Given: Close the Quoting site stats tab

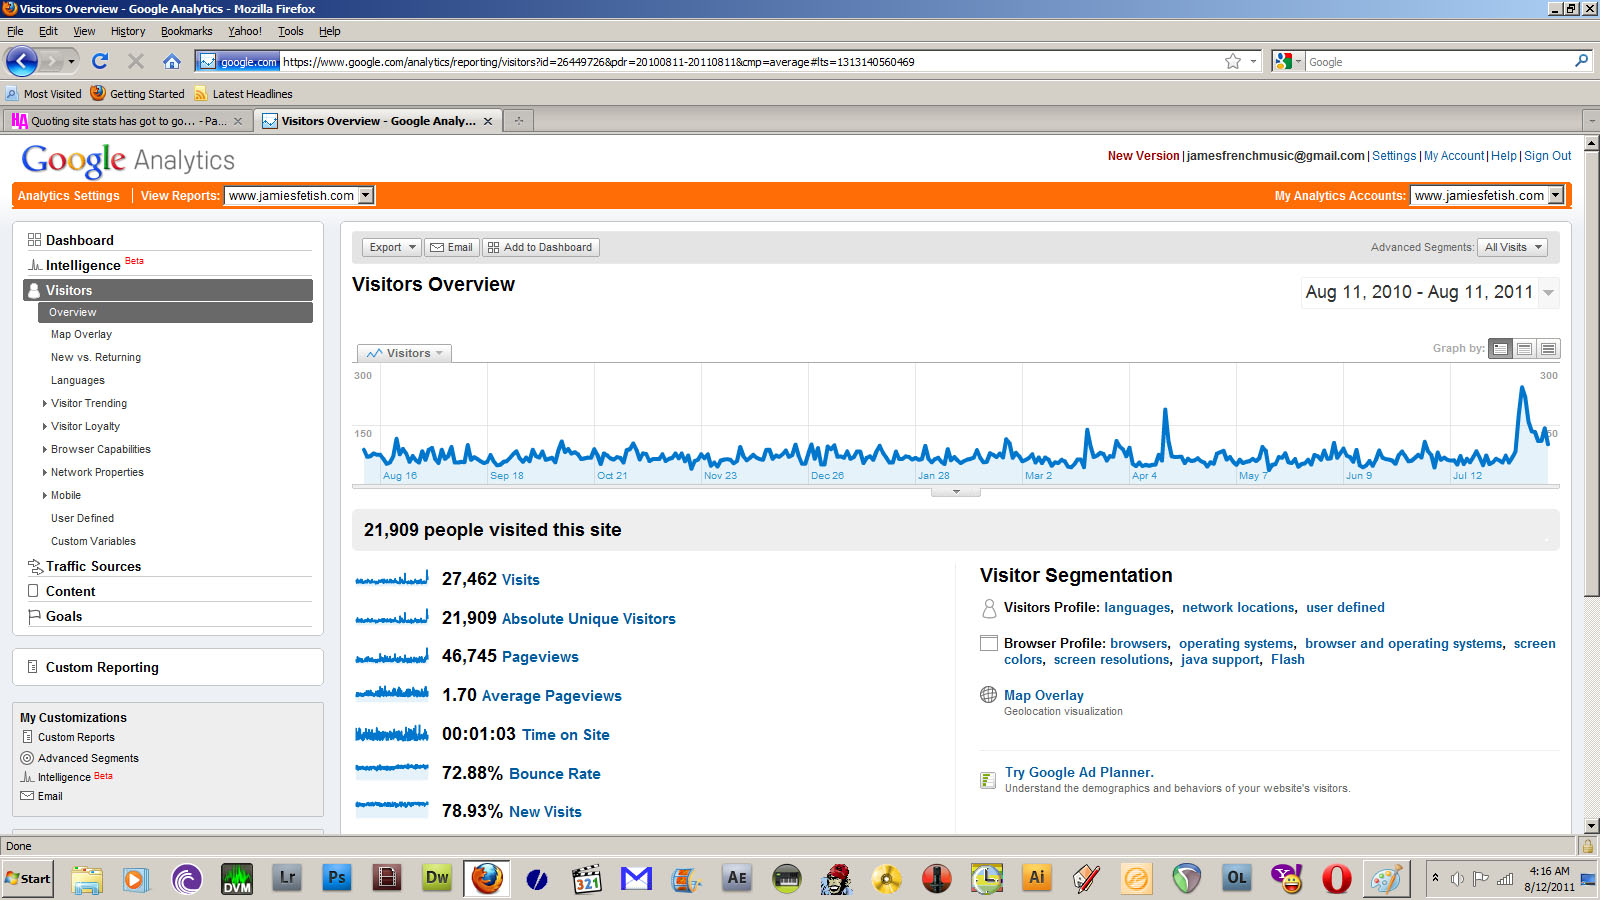Looking at the screenshot, I should (x=238, y=121).
